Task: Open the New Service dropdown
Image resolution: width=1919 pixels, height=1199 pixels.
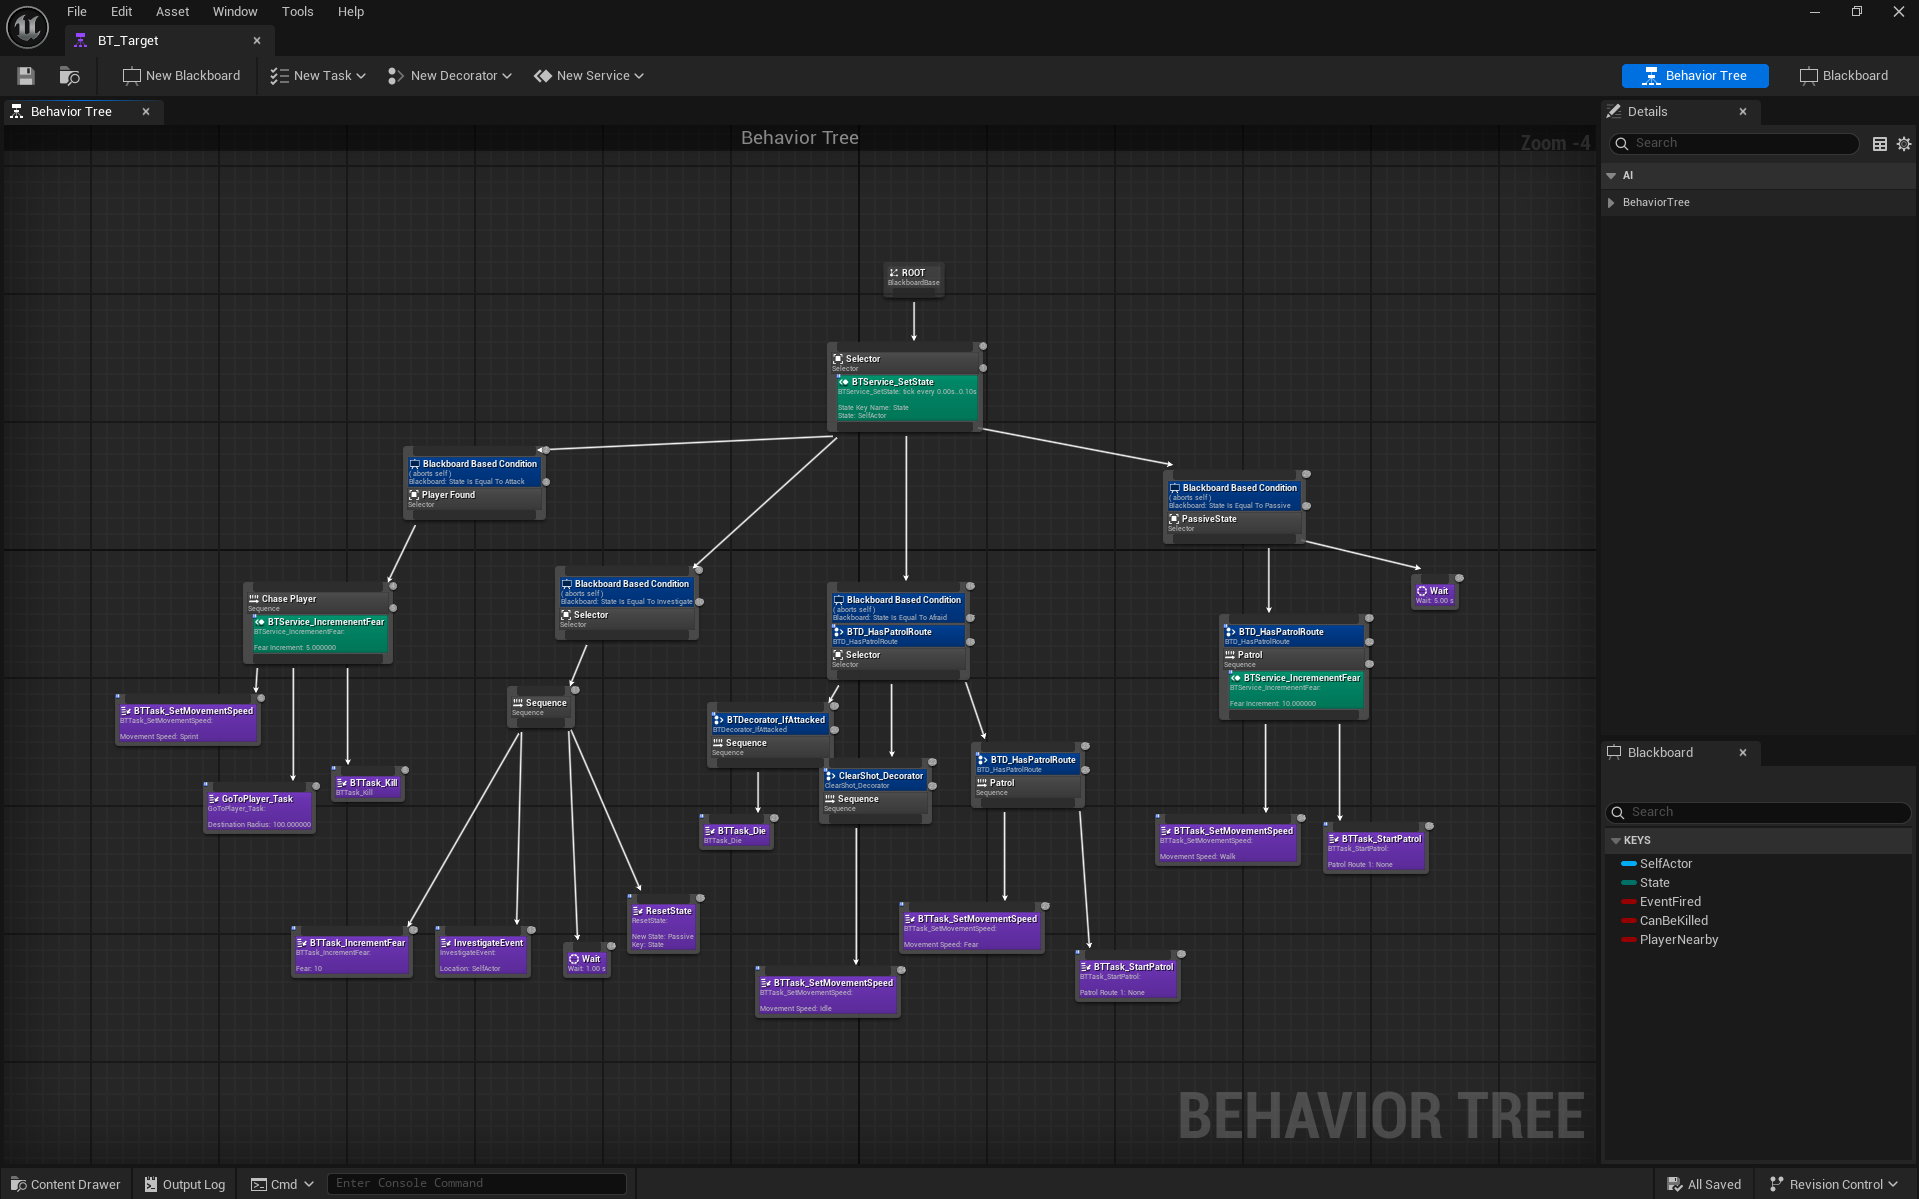Action: 588,75
